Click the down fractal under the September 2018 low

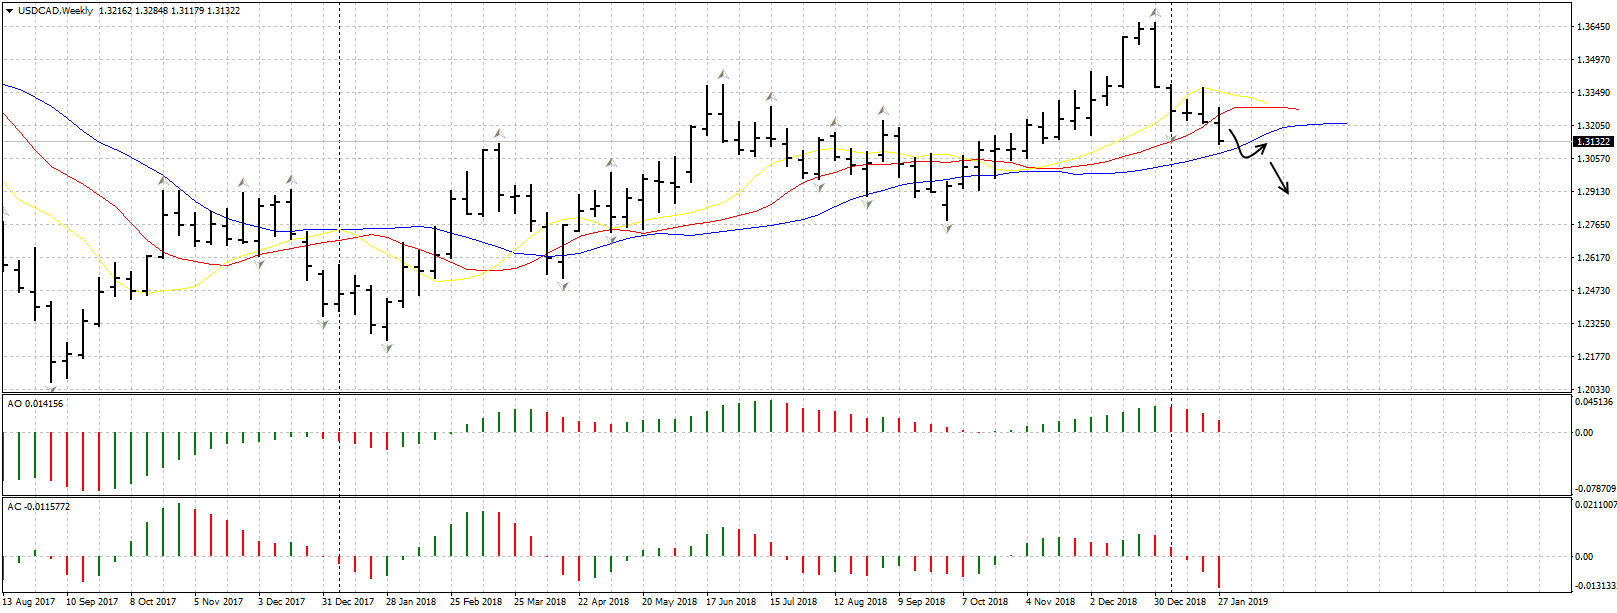(x=947, y=229)
